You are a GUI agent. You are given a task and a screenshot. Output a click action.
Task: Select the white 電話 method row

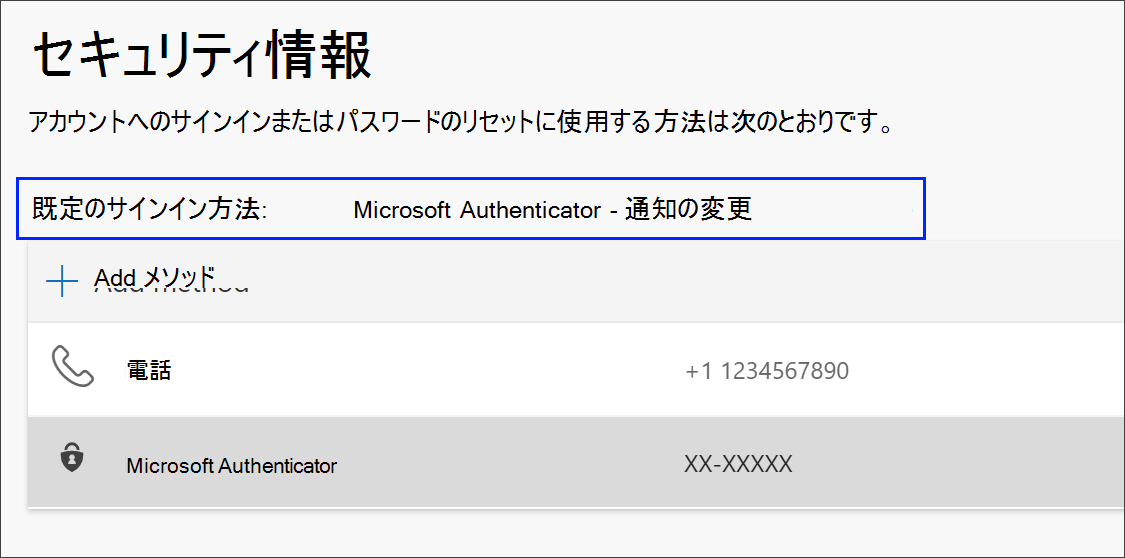tap(576, 369)
